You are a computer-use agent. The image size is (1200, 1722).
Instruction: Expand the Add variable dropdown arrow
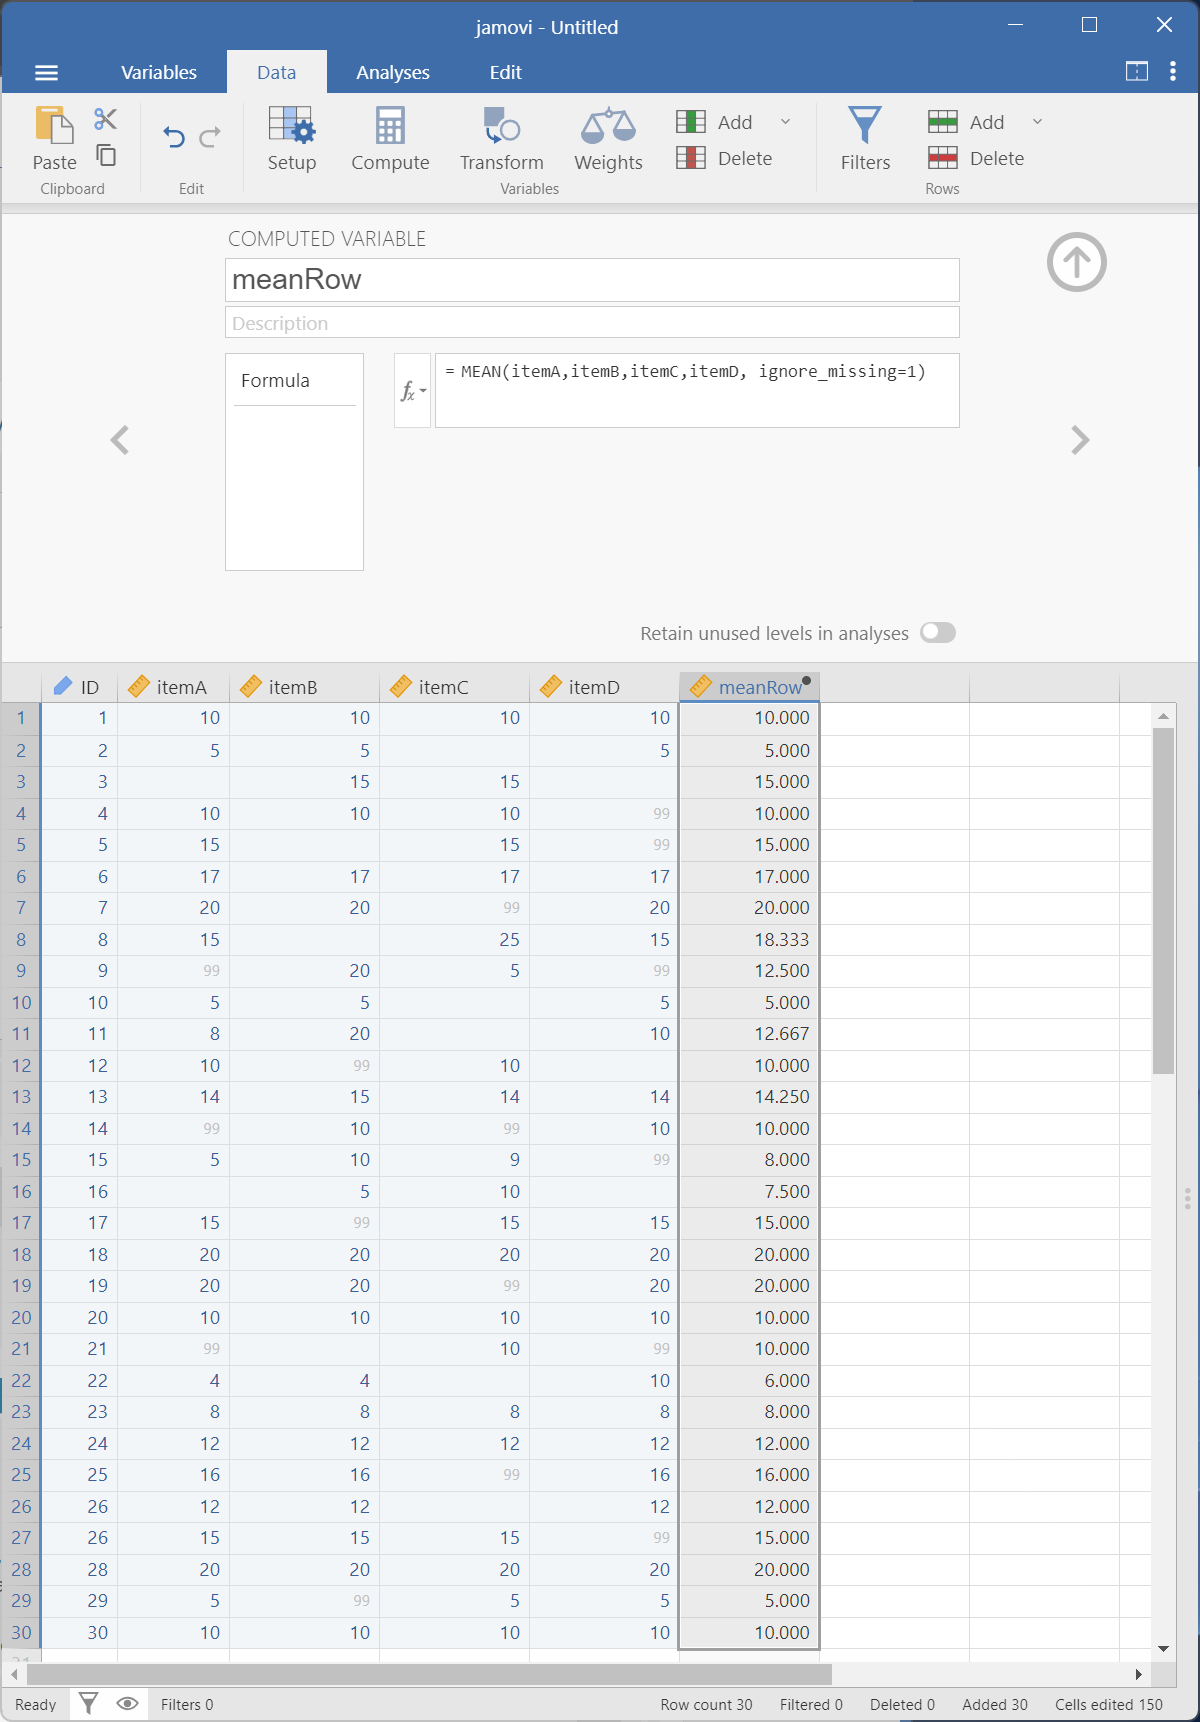(x=786, y=122)
